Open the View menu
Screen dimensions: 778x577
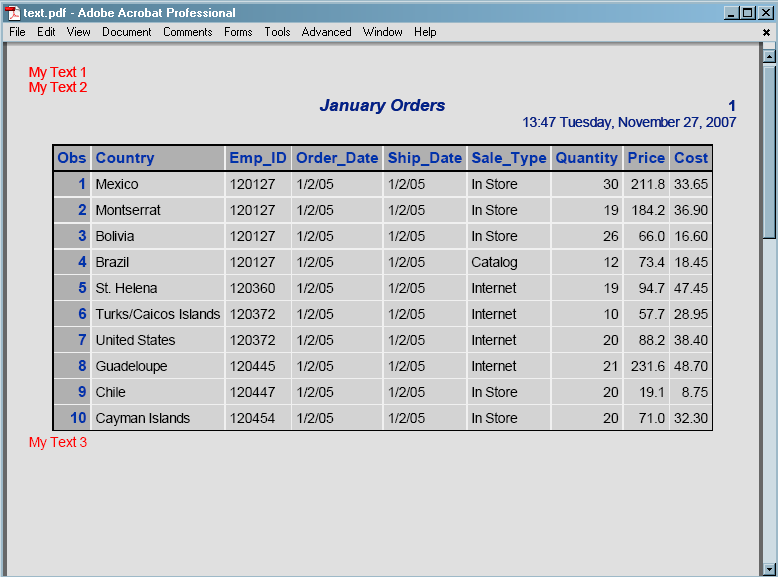click(78, 32)
